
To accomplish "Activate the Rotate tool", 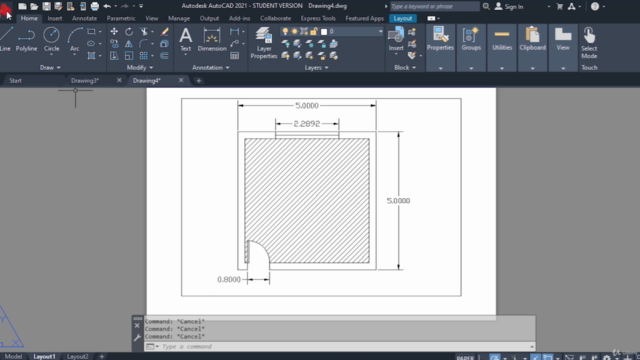I will [129, 32].
